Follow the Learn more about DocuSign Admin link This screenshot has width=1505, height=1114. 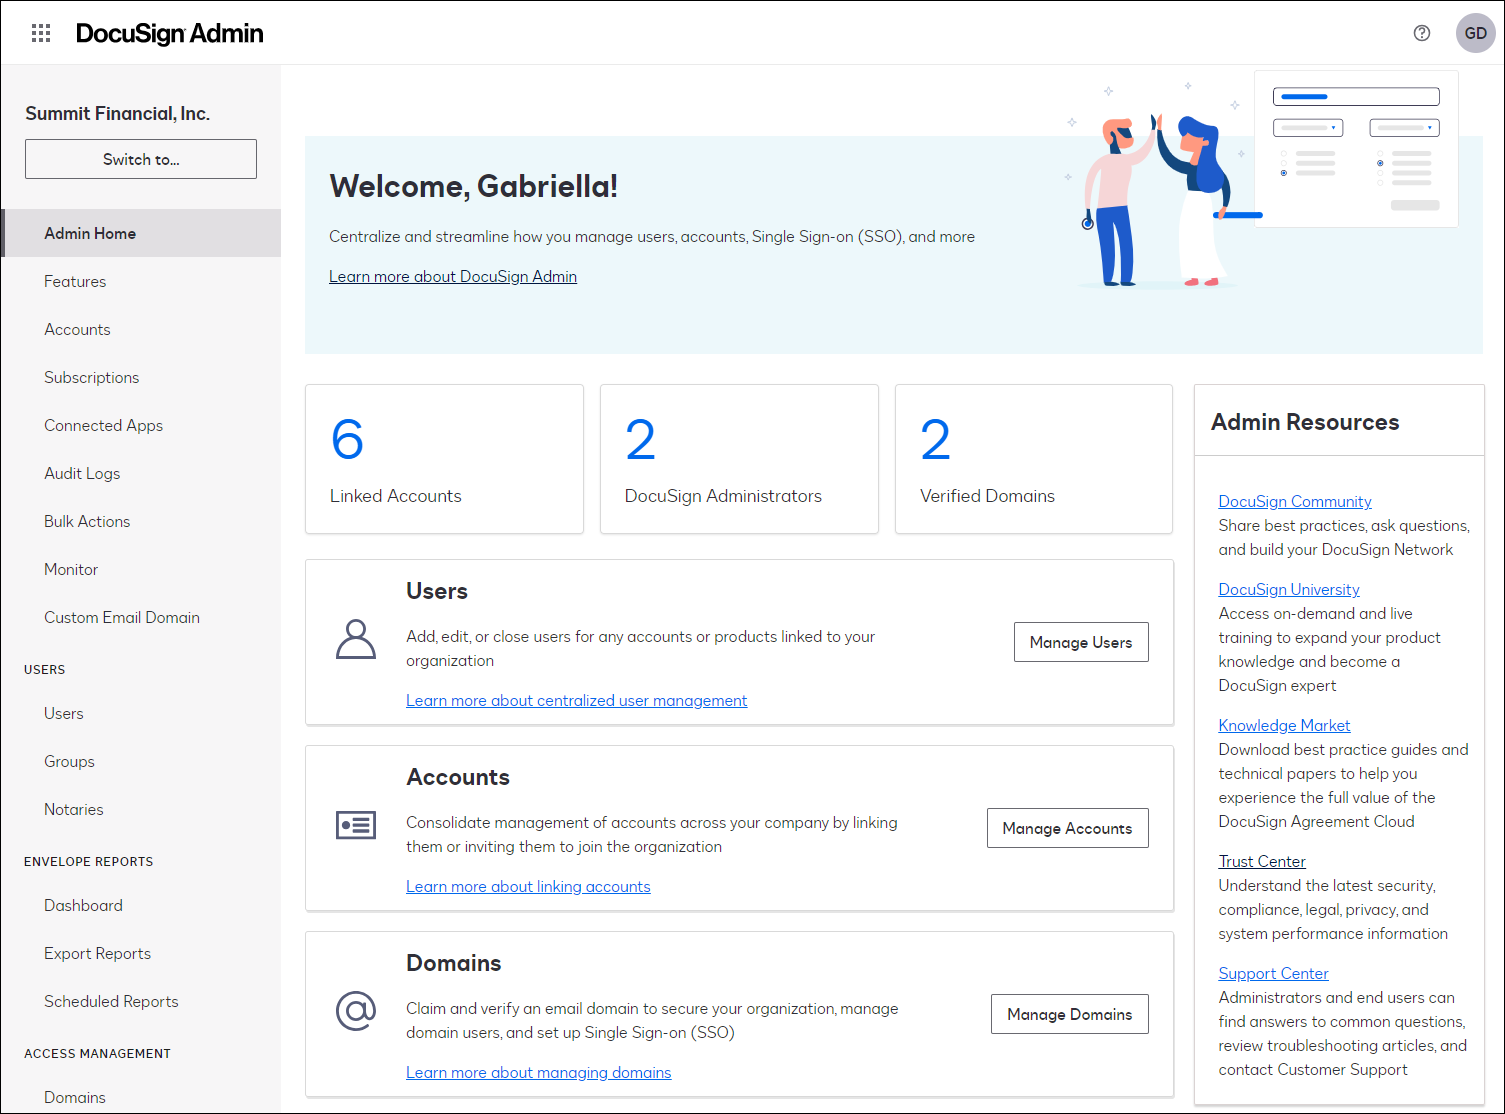[452, 276]
